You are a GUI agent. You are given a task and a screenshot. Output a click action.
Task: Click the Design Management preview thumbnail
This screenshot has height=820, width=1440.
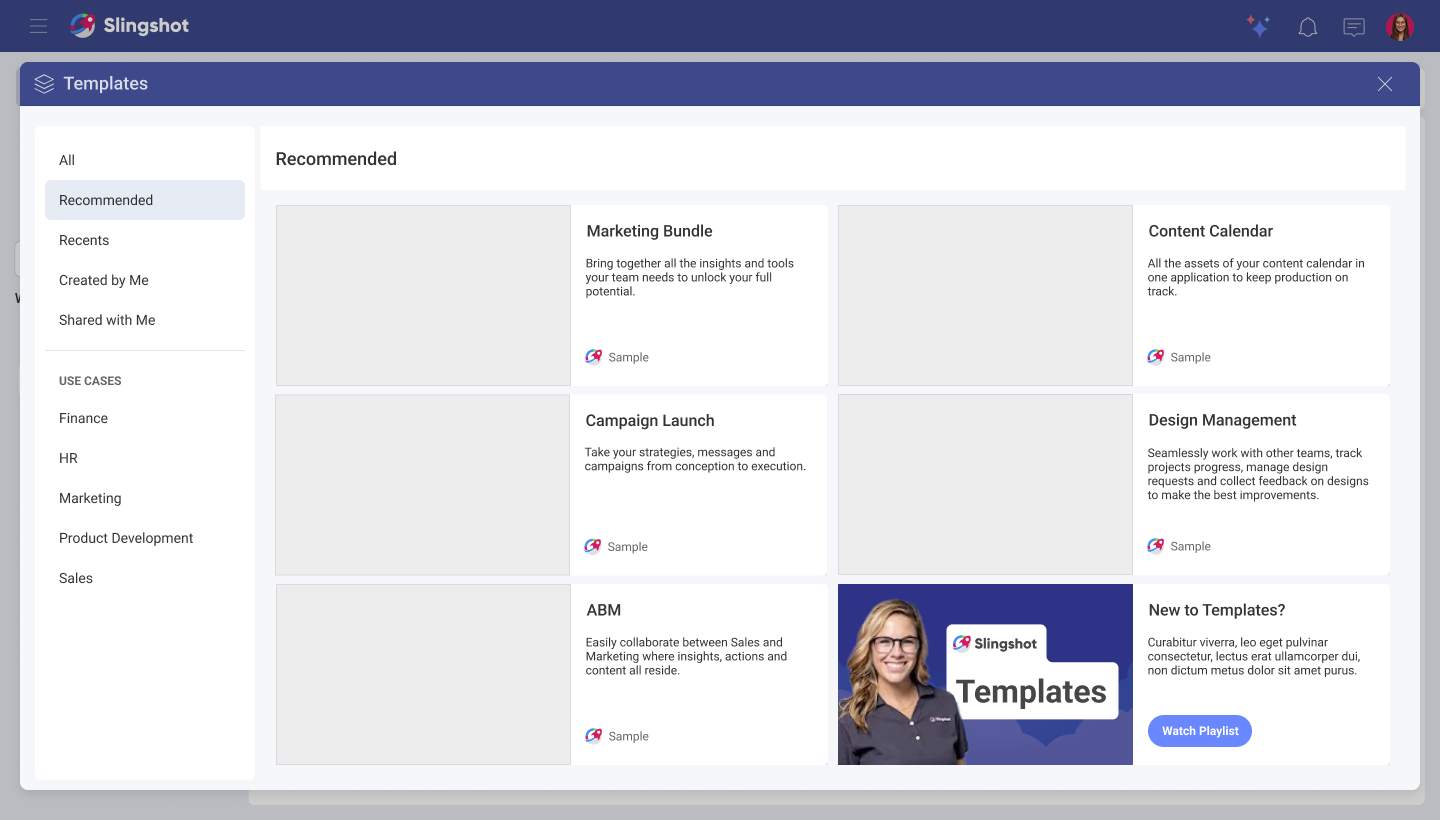click(985, 484)
